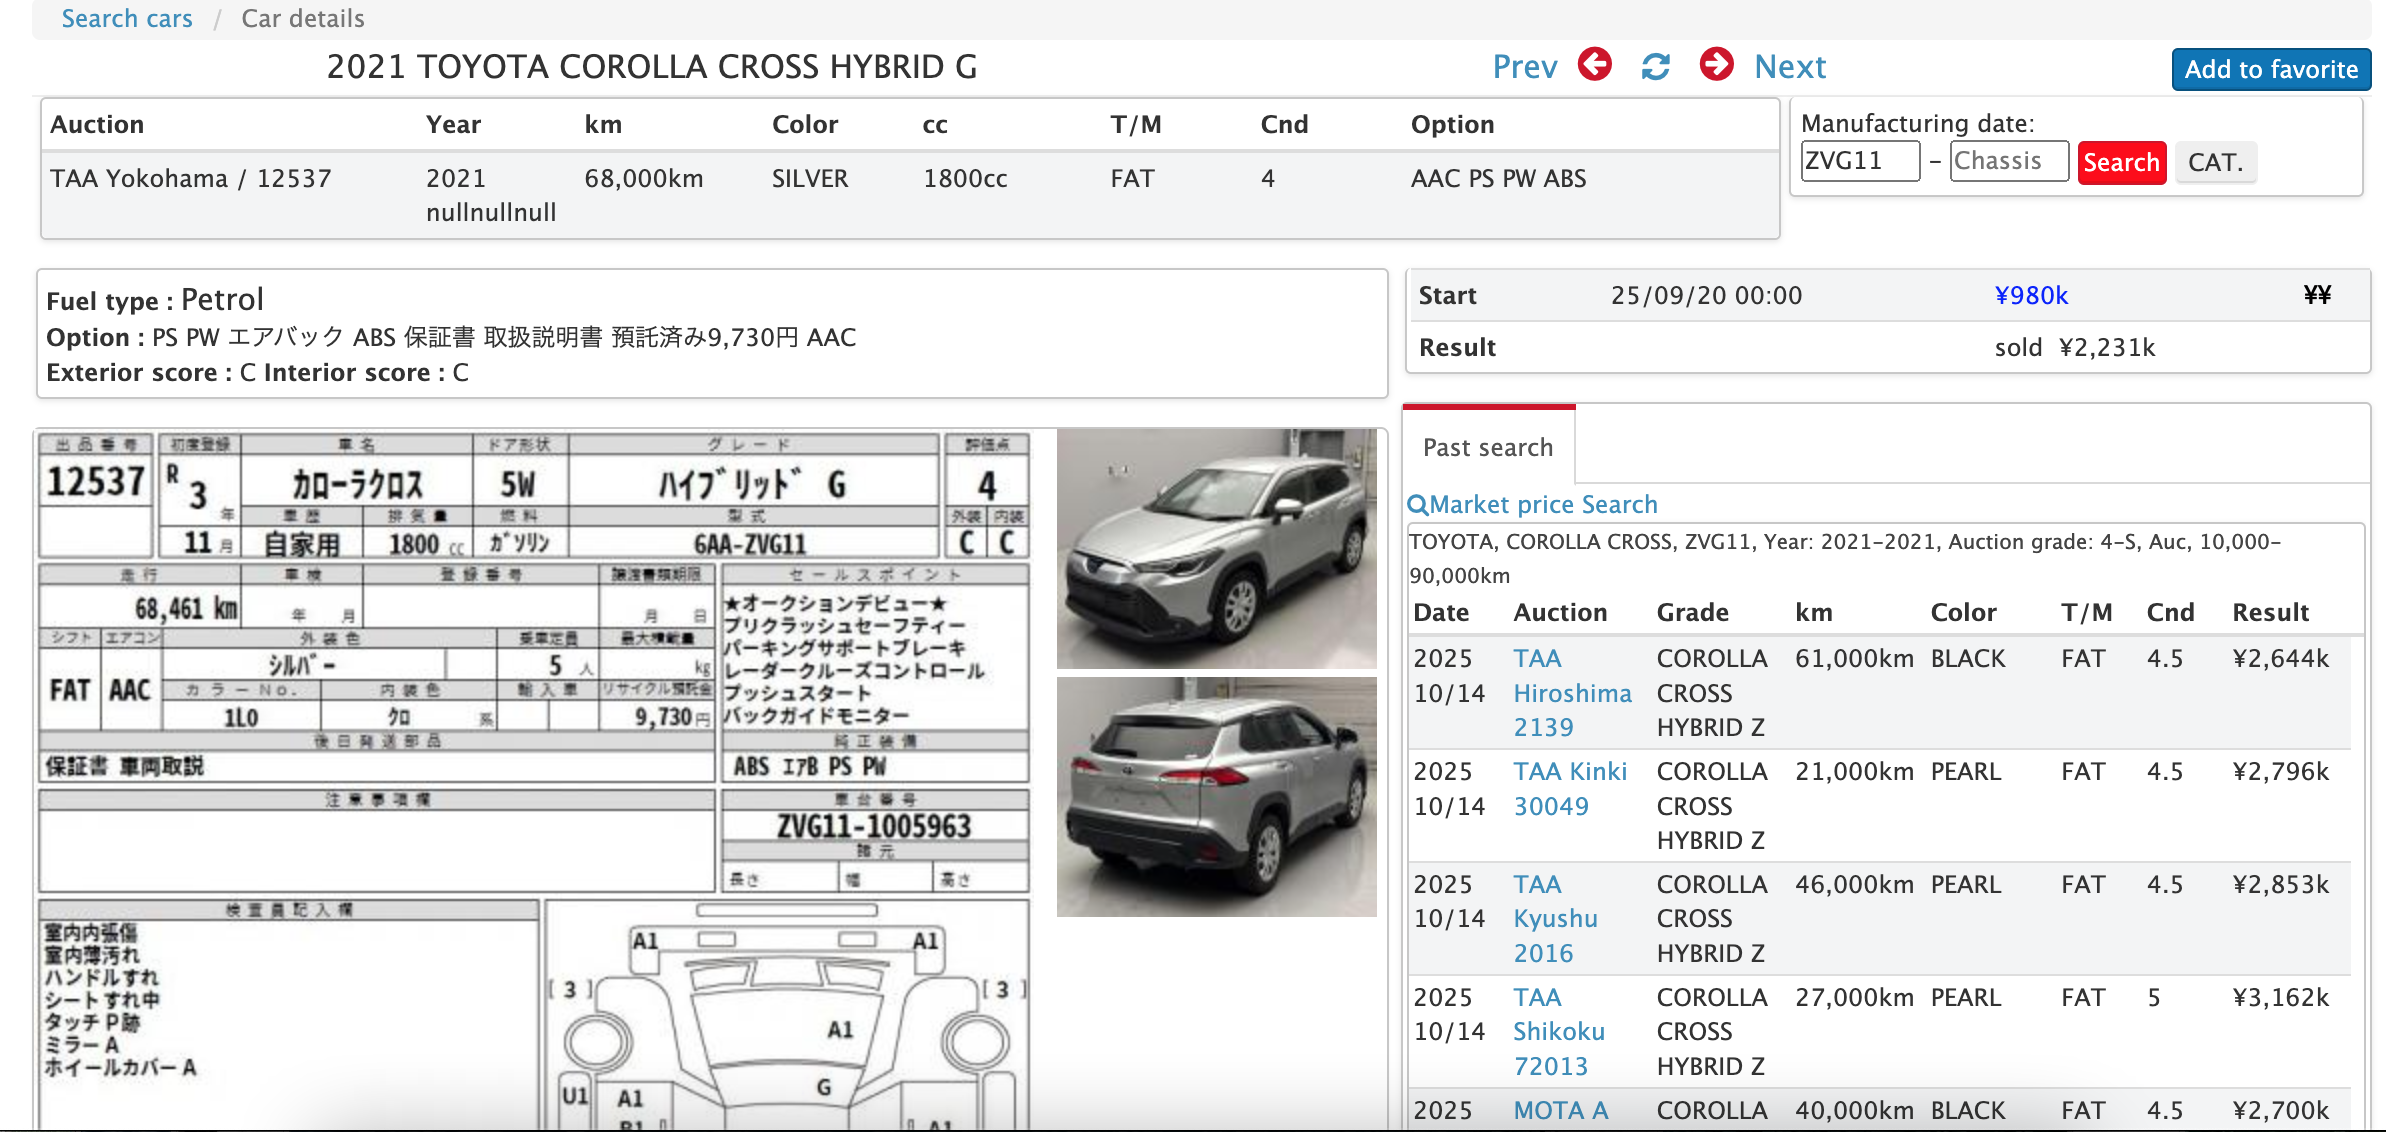Open TAA Hiroshima 2139 auction link
Image resolution: width=2386 pixels, height=1132 pixels.
1571,693
